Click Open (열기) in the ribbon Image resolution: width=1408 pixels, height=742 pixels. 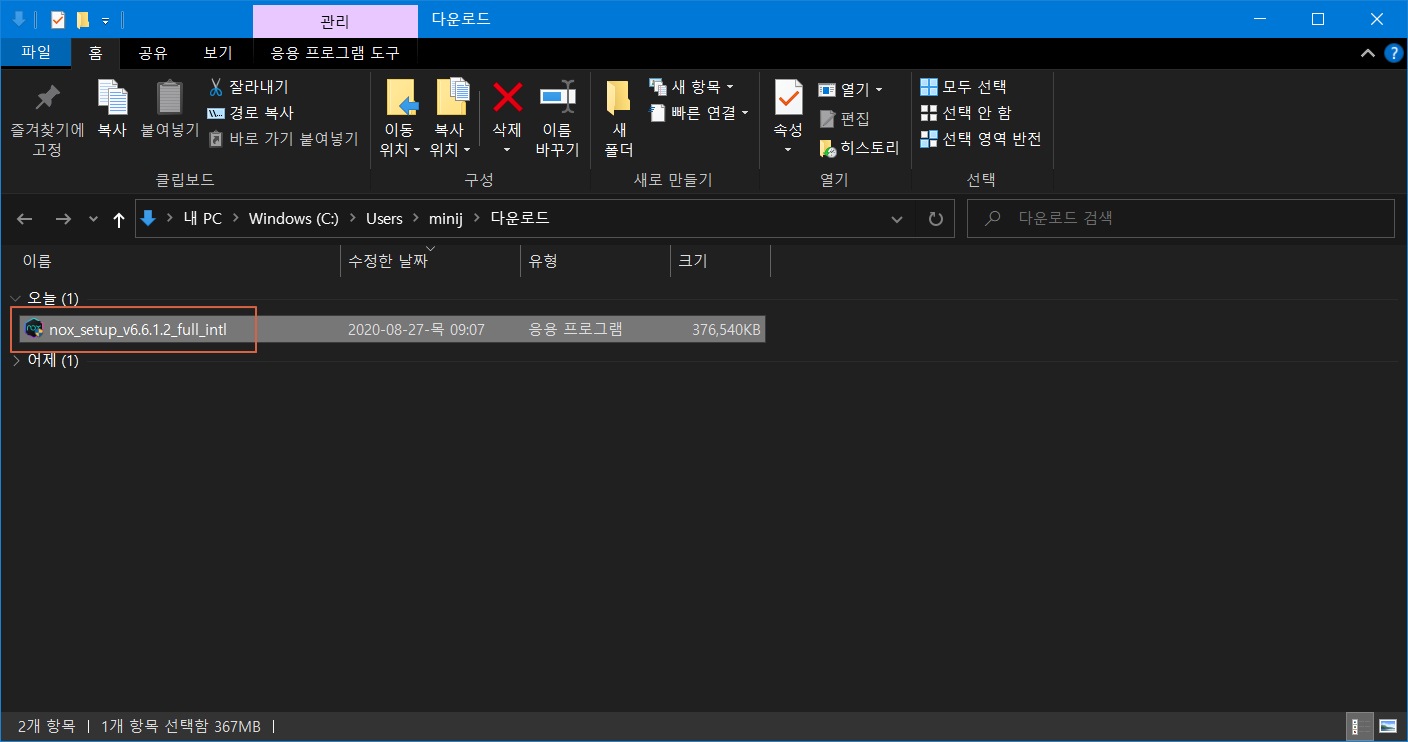(850, 89)
